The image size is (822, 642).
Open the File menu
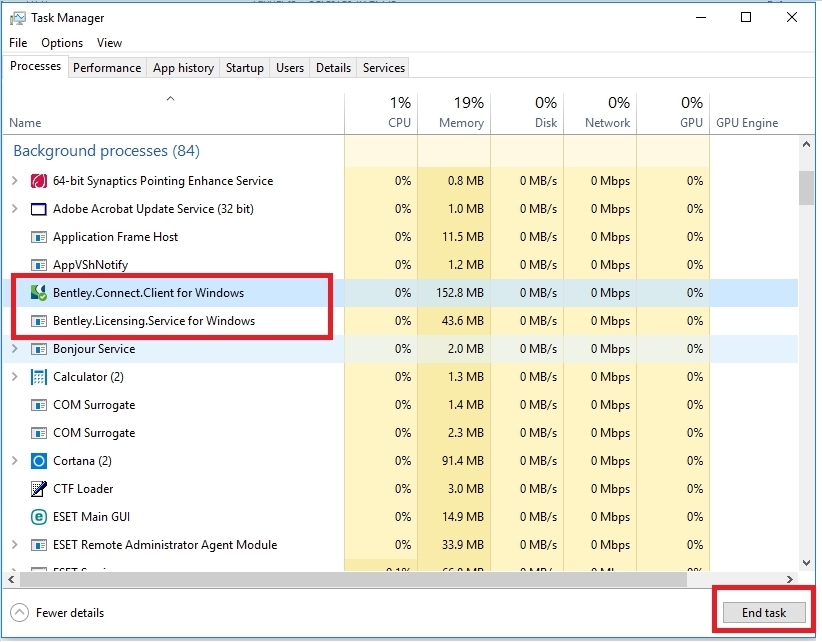pyautogui.click(x=18, y=43)
